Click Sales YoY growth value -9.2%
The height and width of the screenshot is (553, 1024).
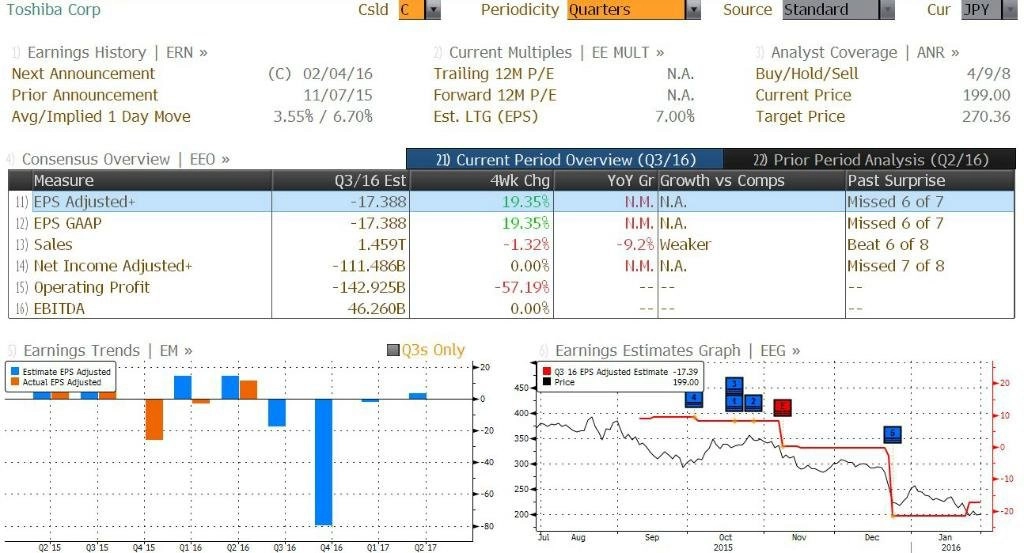(635, 245)
